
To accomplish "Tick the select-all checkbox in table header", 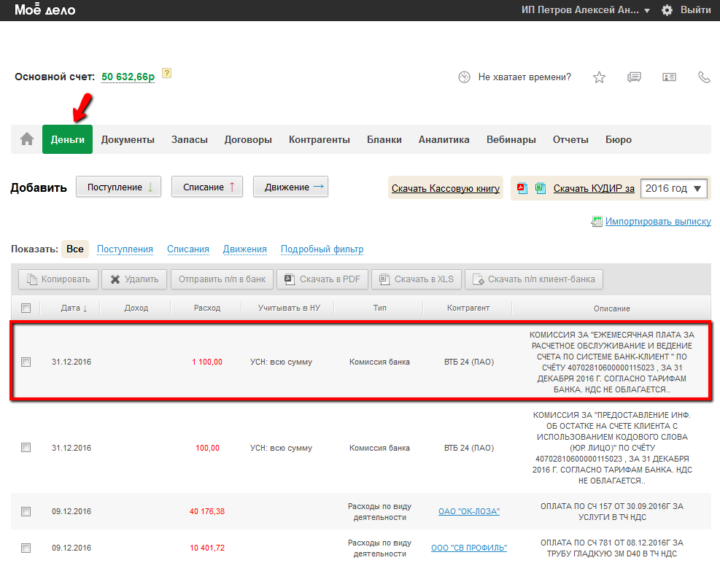I will [x=26, y=308].
